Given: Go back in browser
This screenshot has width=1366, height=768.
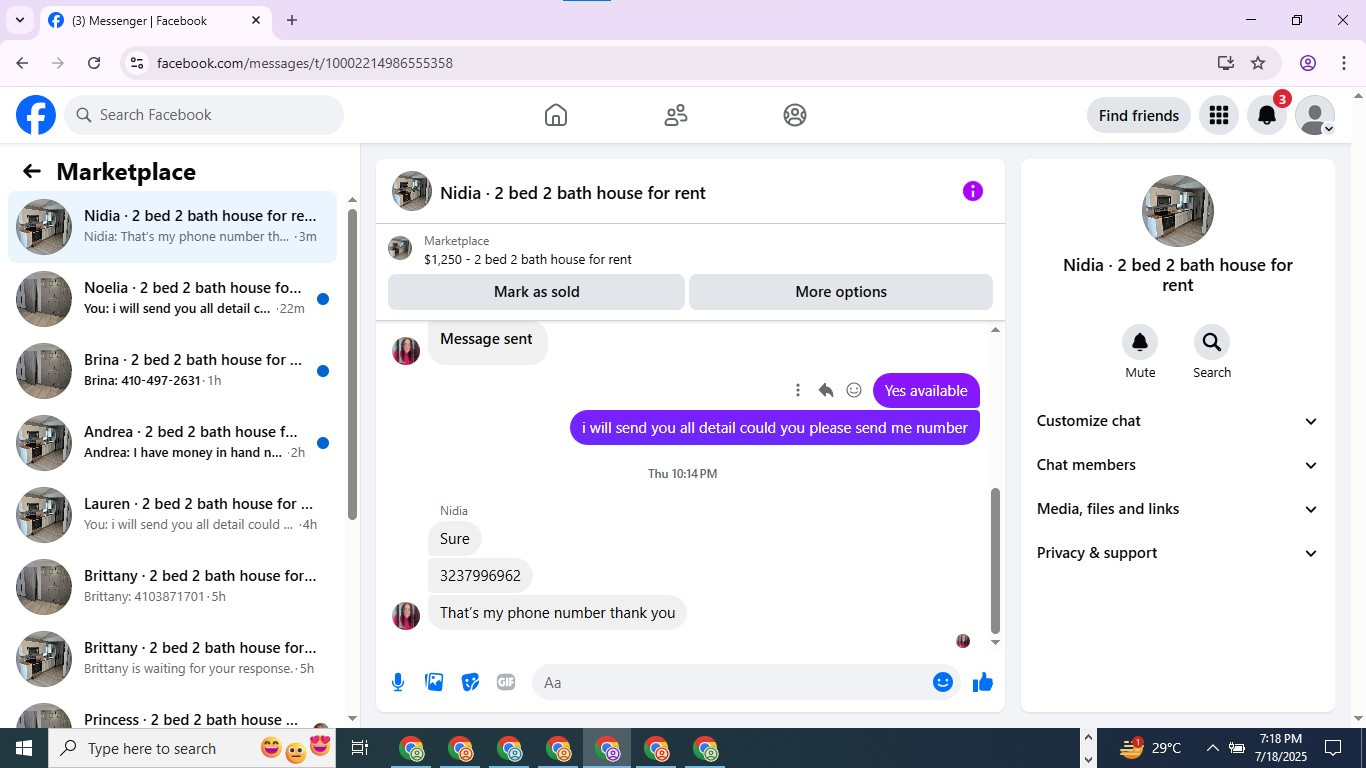Looking at the screenshot, I should 22,63.
